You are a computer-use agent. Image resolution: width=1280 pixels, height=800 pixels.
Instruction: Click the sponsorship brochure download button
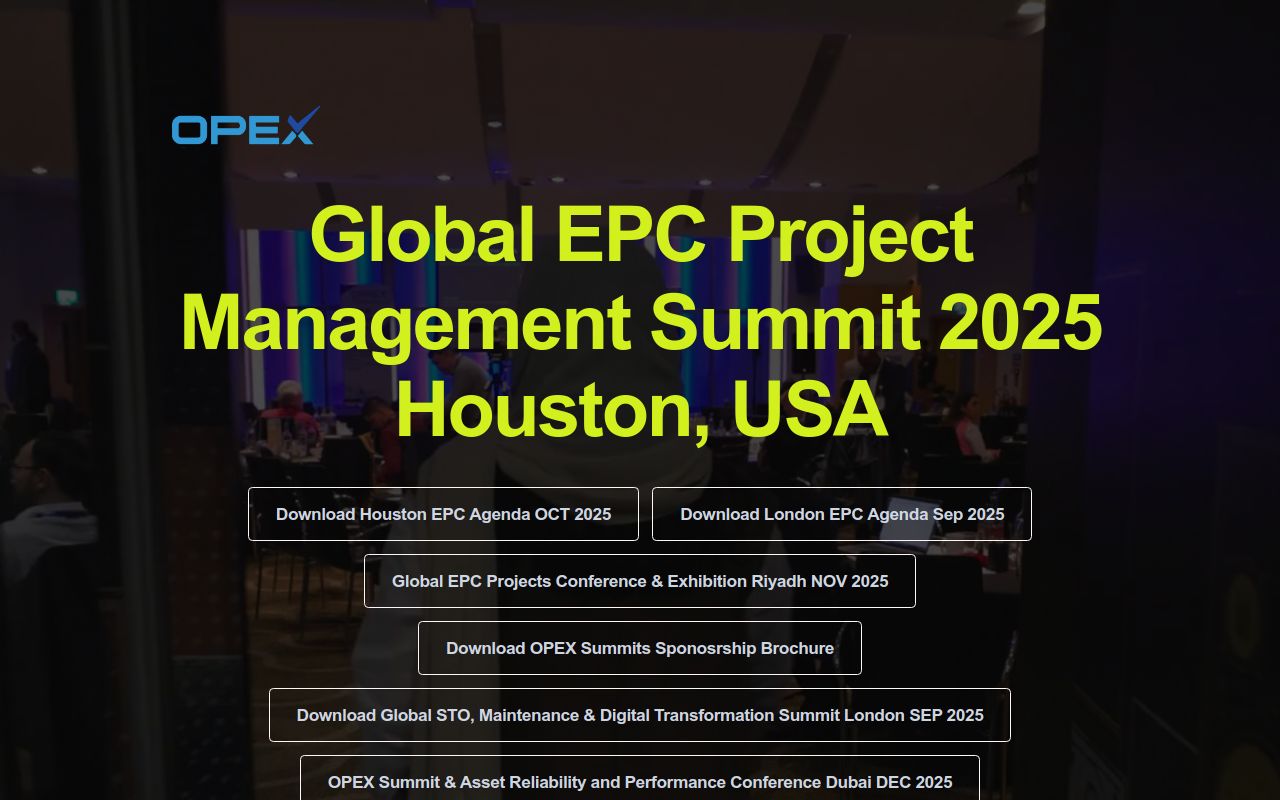(x=639, y=647)
